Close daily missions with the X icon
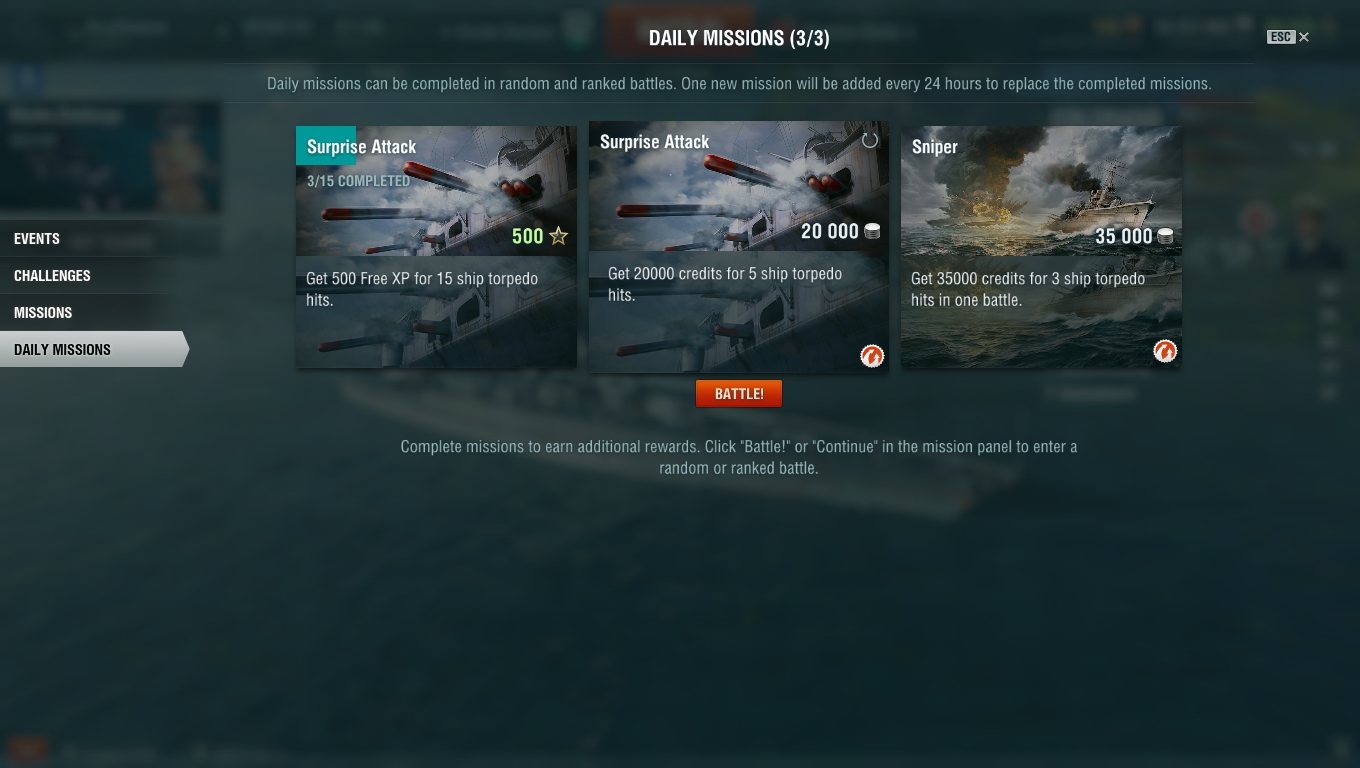 1304,37
